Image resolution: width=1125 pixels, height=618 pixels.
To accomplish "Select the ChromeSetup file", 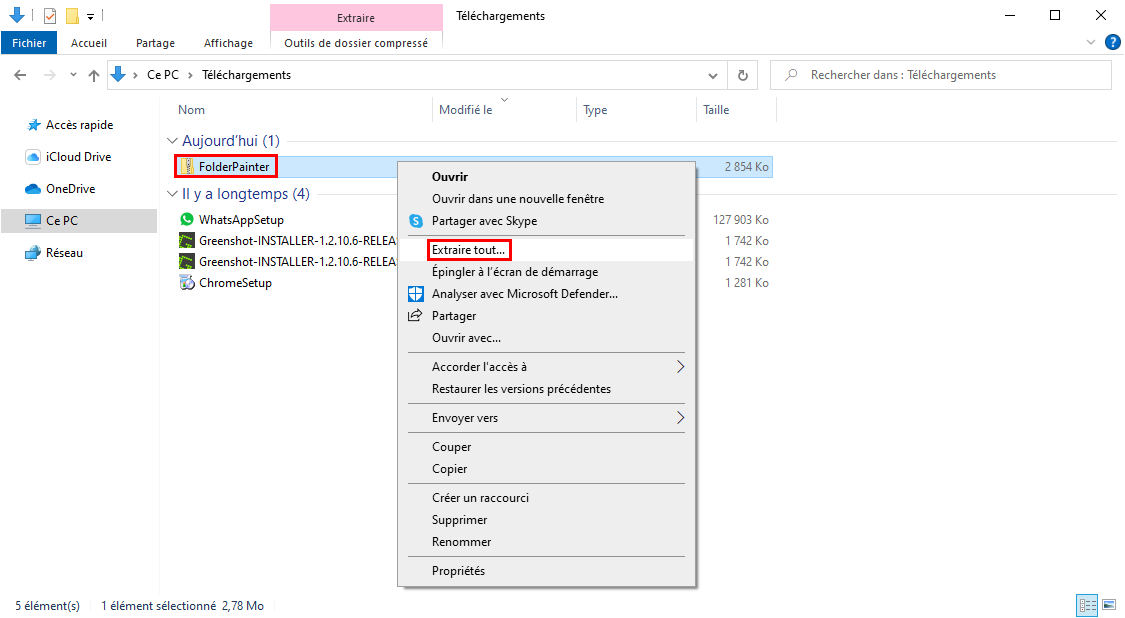I will click(235, 283).
